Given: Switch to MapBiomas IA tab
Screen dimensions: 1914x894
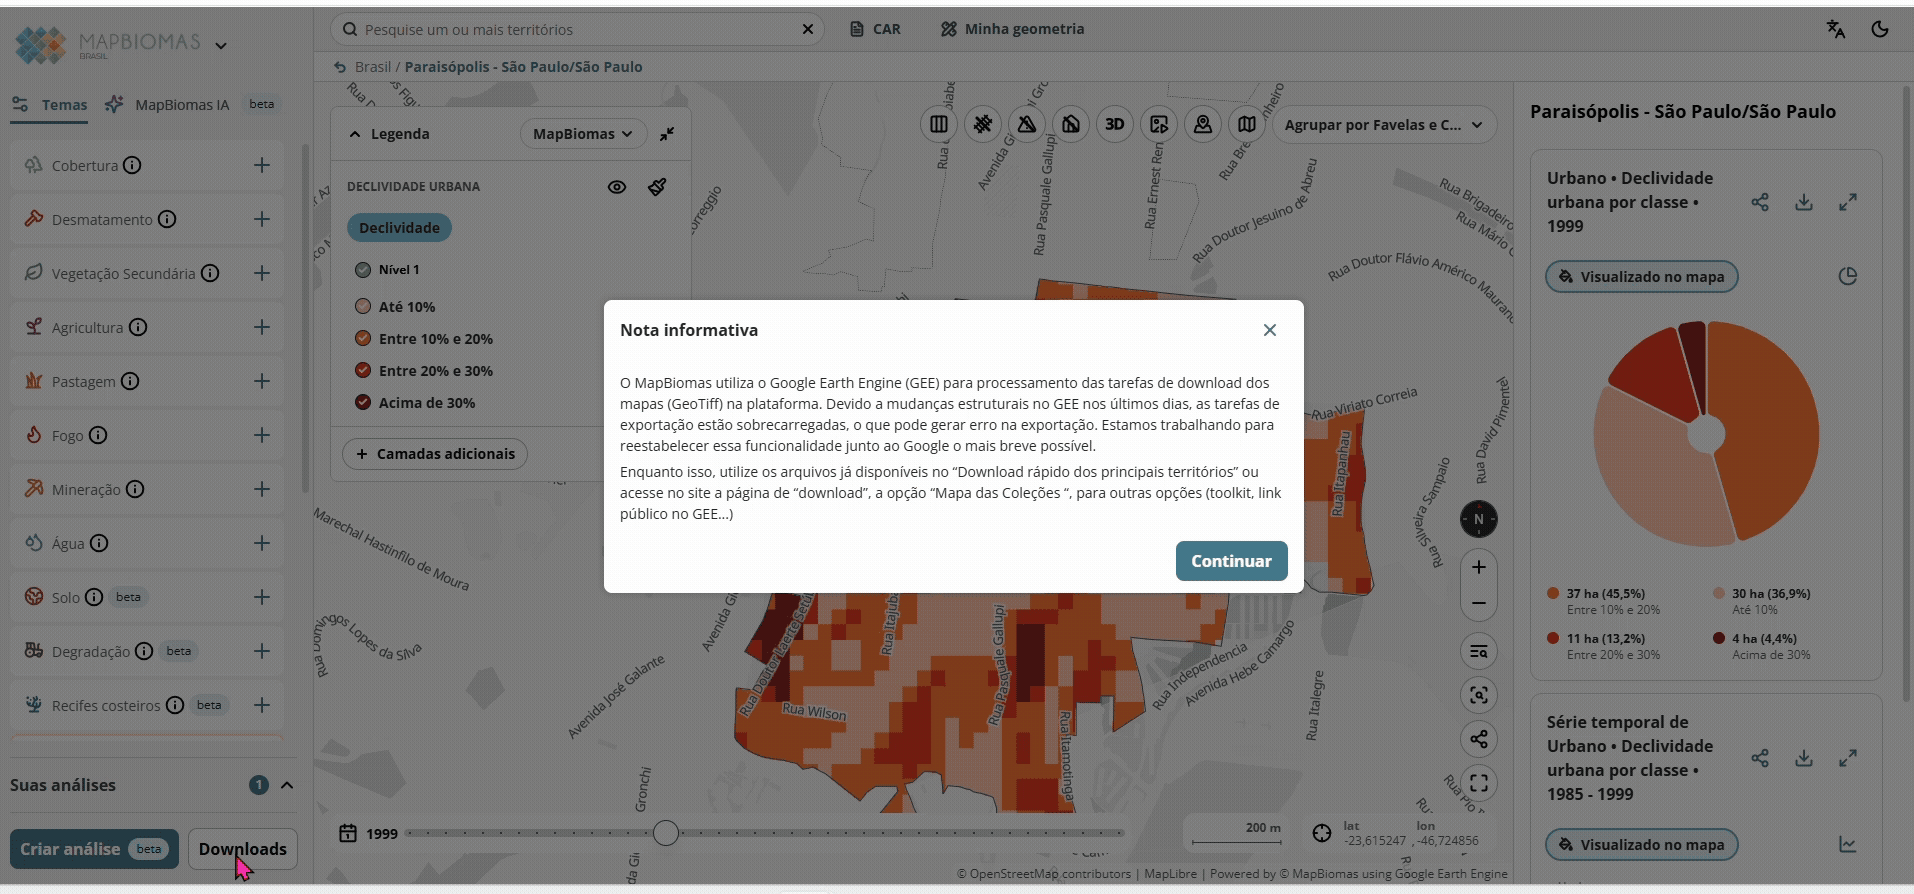Looking at the screenshot, I should coord(168,105).
